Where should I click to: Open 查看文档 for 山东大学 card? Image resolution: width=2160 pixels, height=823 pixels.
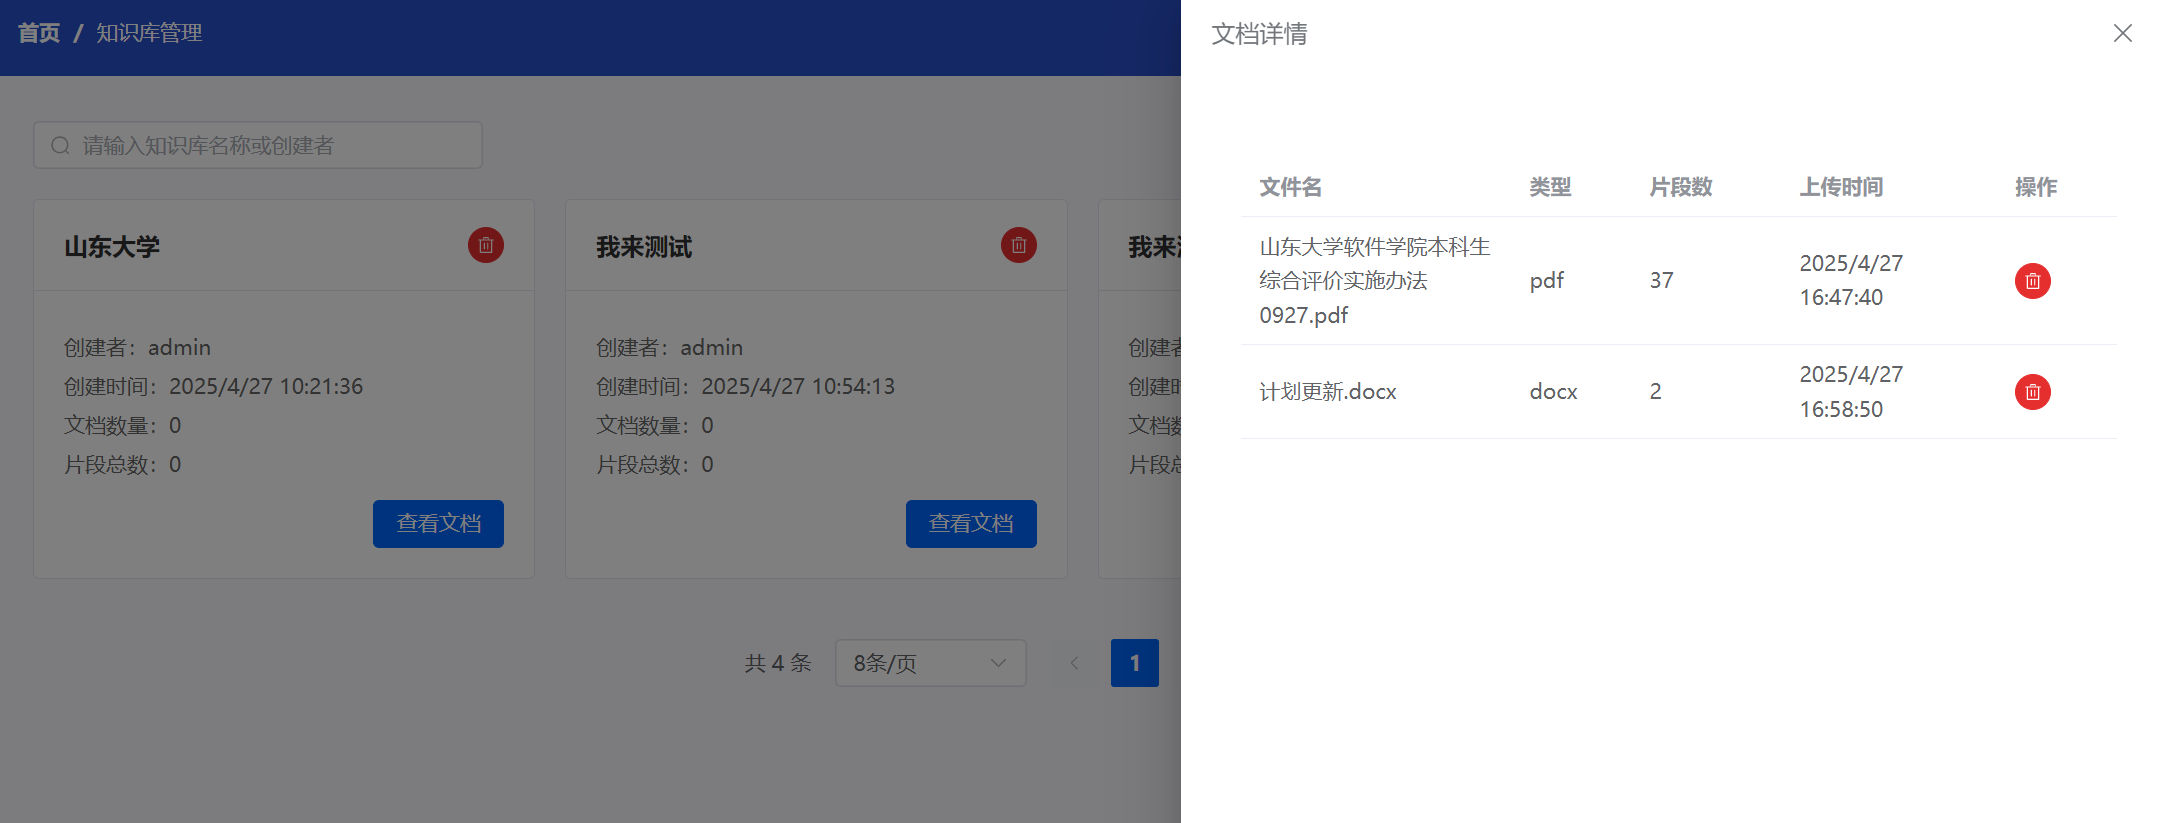point(438,524)
